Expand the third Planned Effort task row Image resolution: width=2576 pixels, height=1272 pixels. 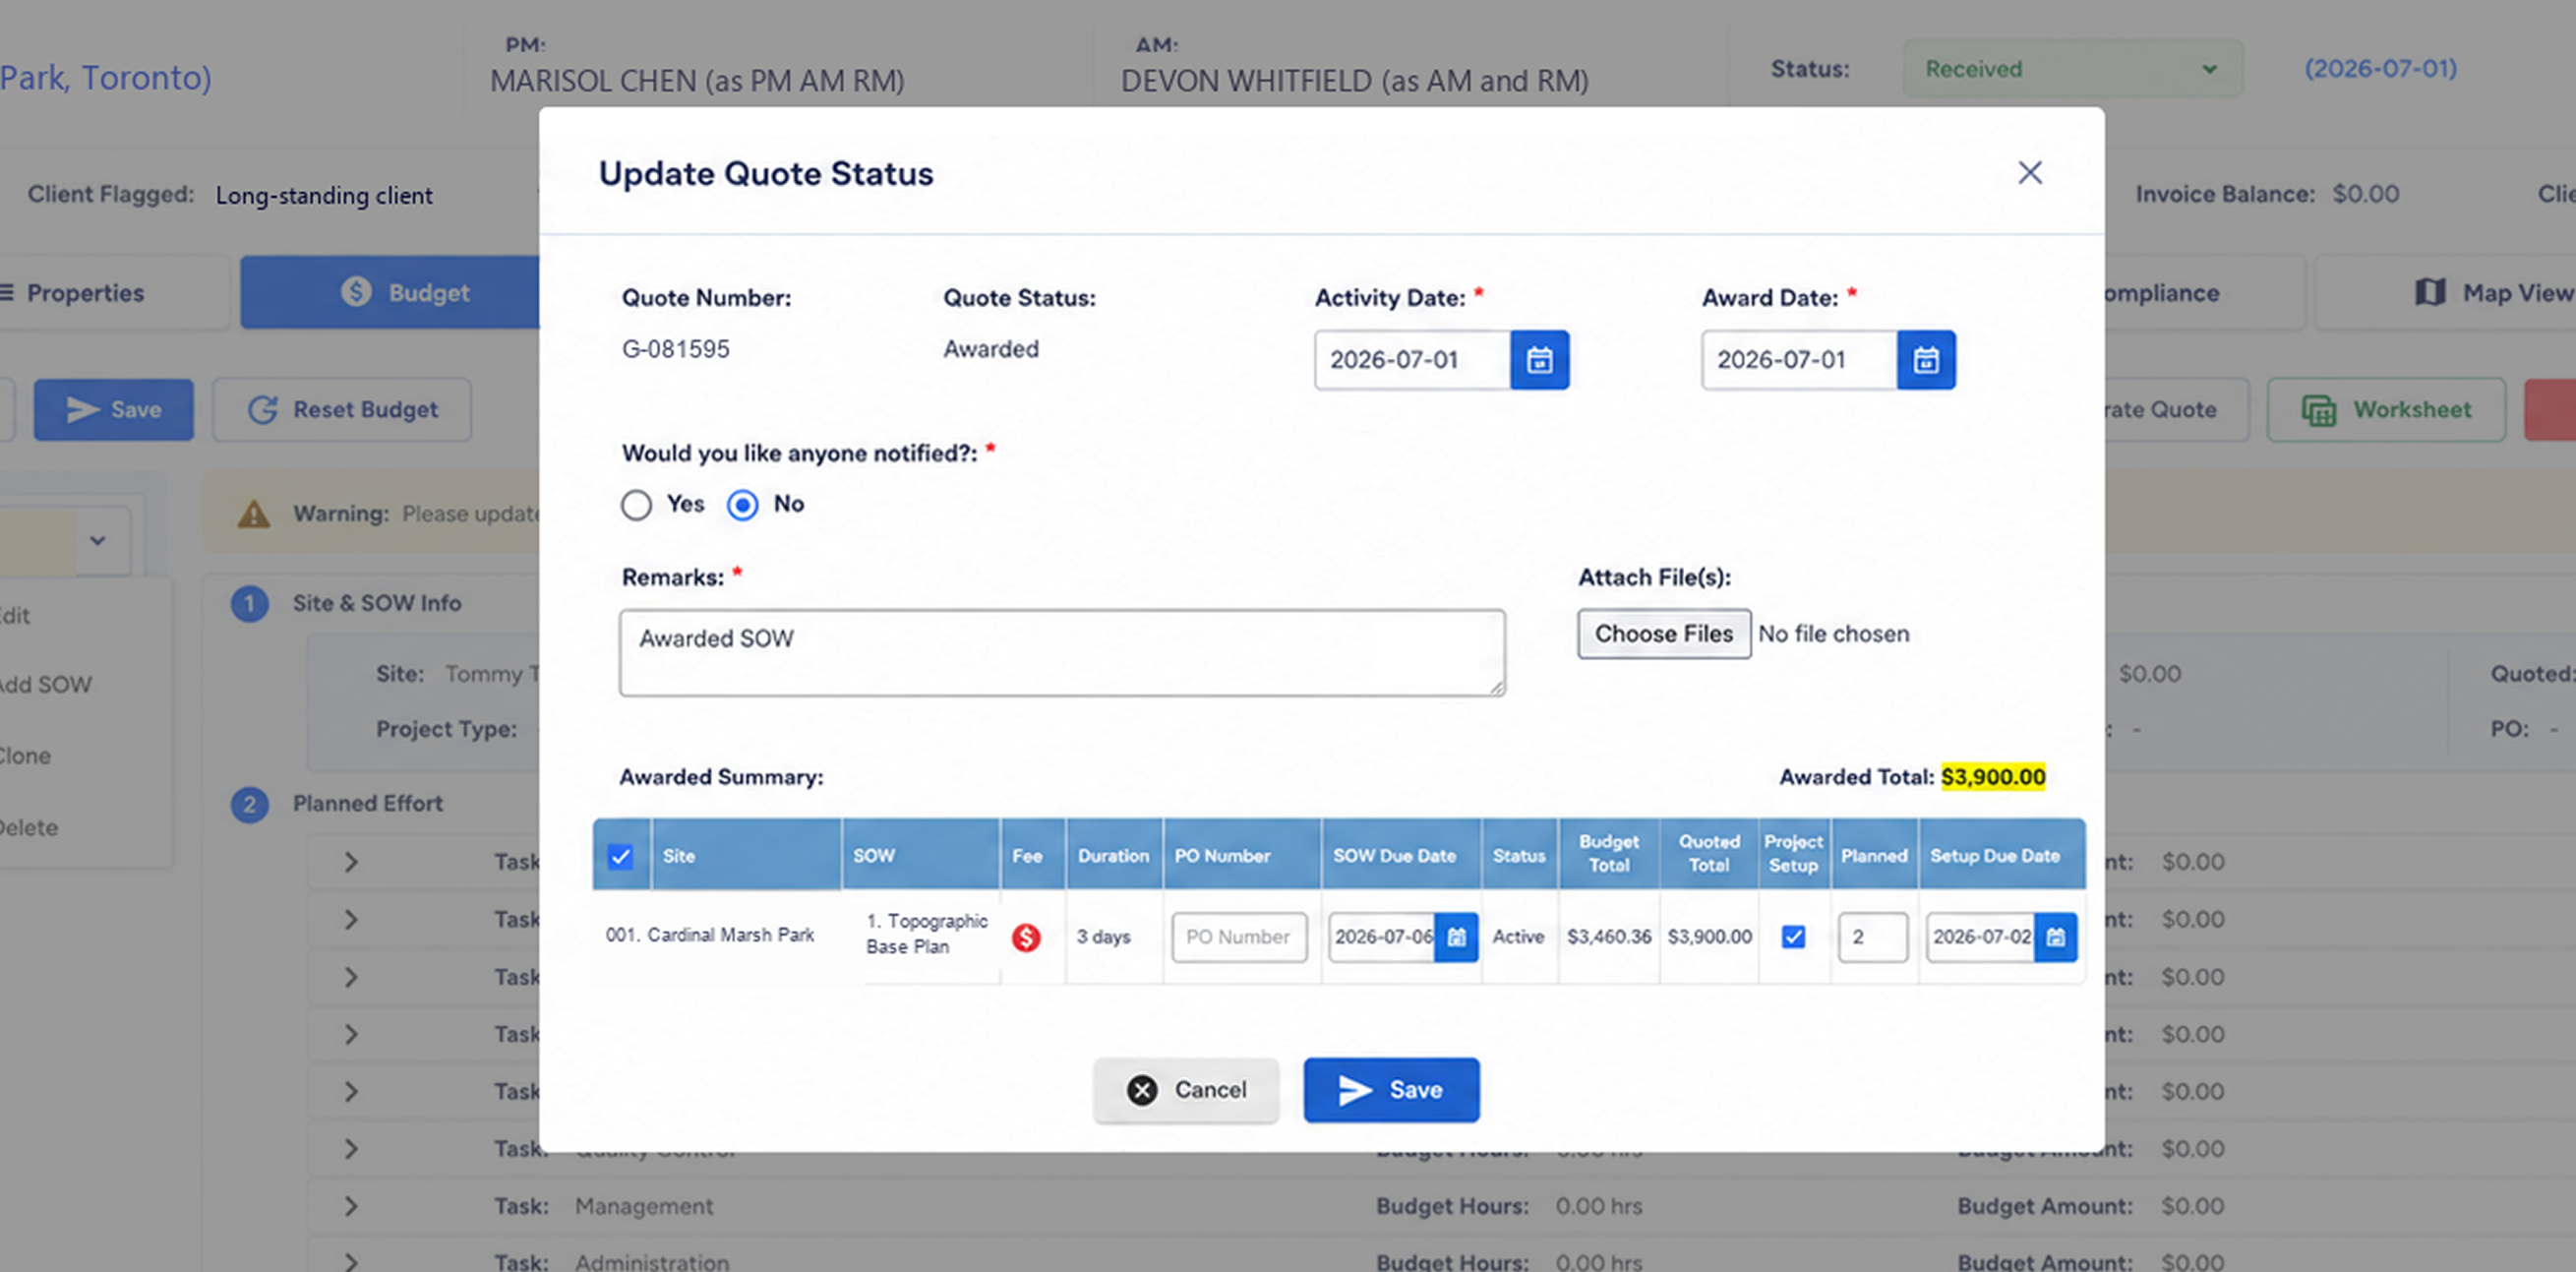pyautogui.click(x=350, y=977)
